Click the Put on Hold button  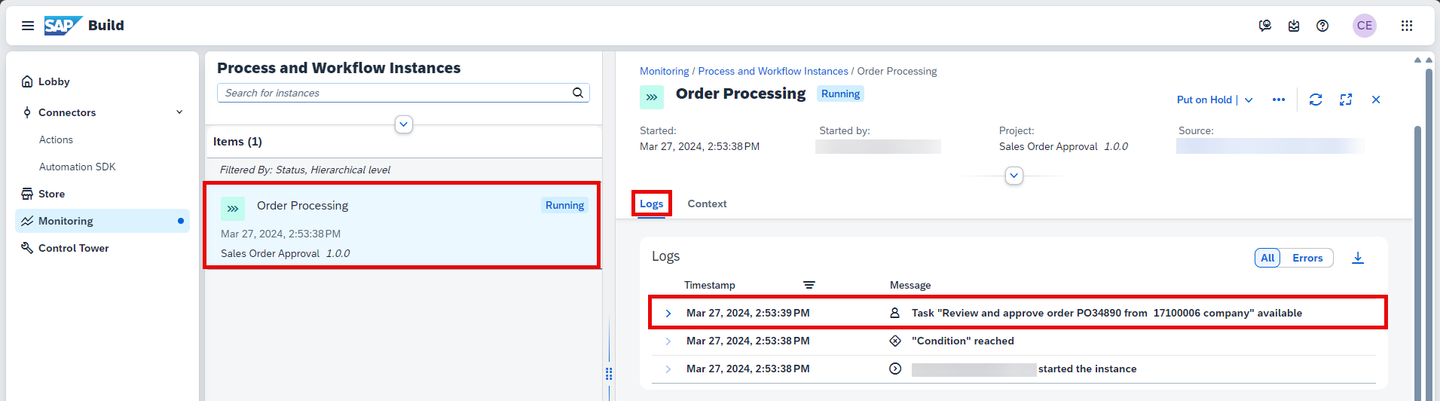tap(1204, 100)
